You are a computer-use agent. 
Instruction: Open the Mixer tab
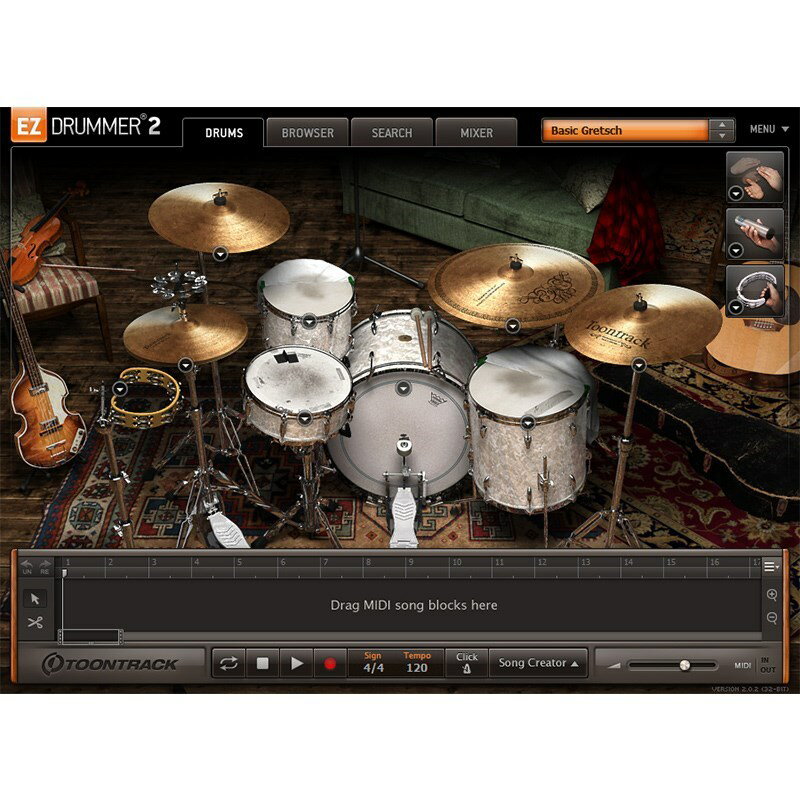(476, 133)
